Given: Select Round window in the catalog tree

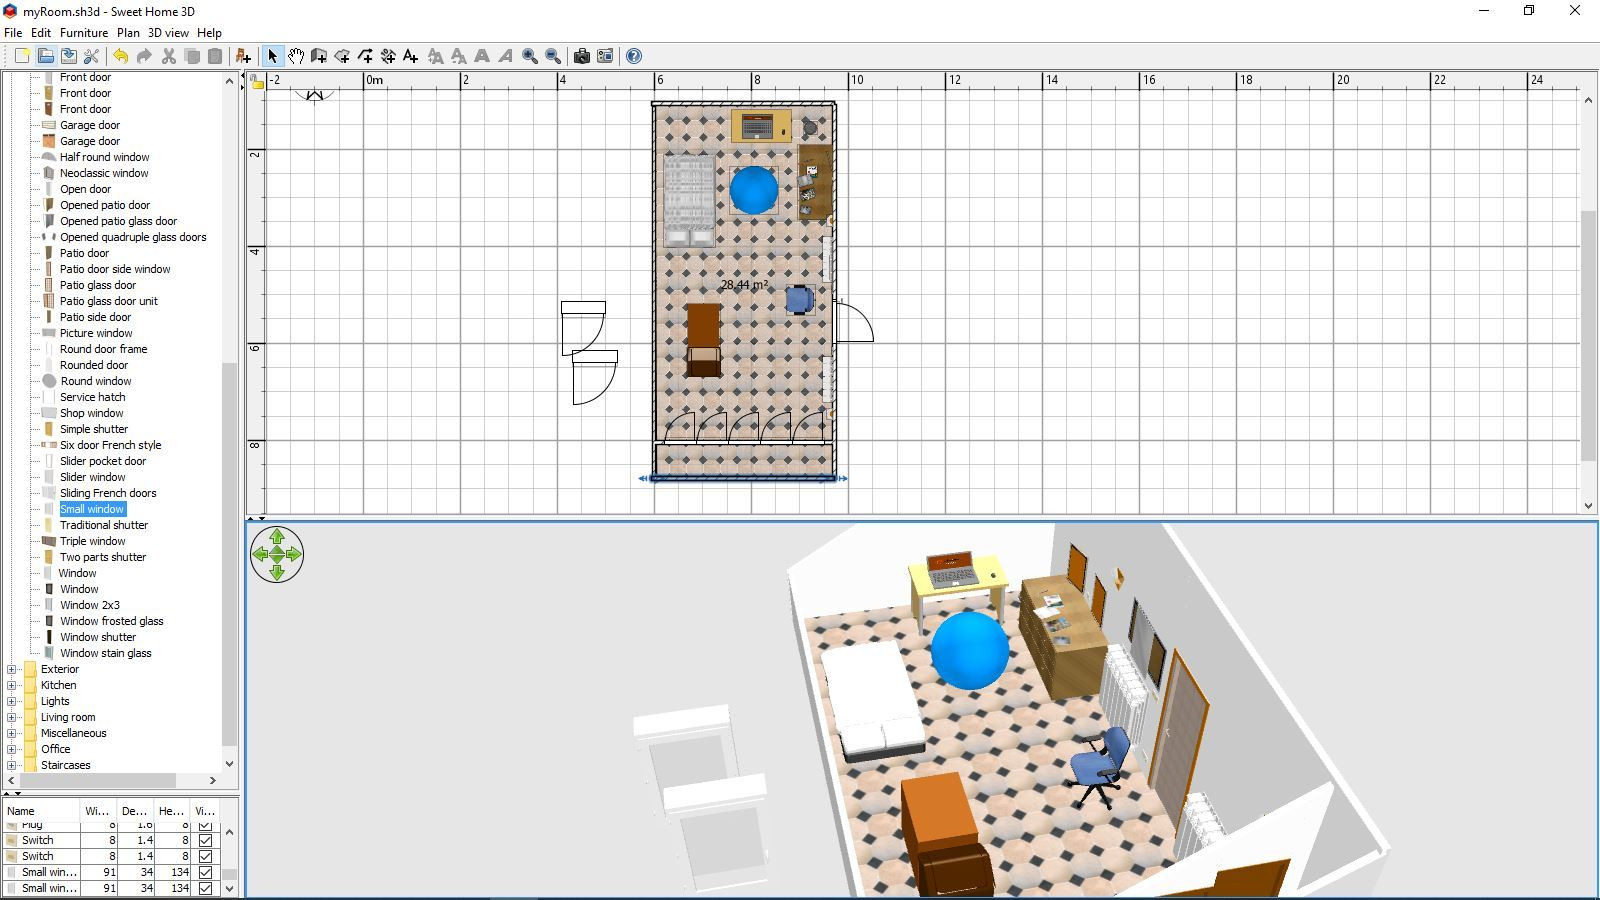Looking at the screenshot, I should click(95, 381).
